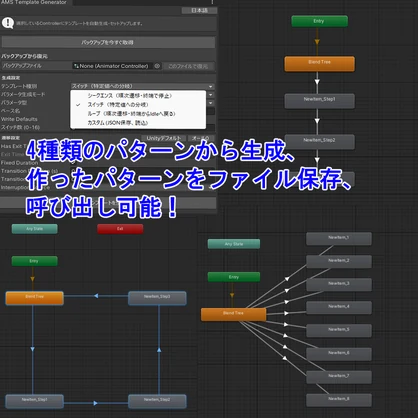This screenshot has width=418, height=418.
Task: Select the NewItem_7 state node
Action: [x=339, y=377]
